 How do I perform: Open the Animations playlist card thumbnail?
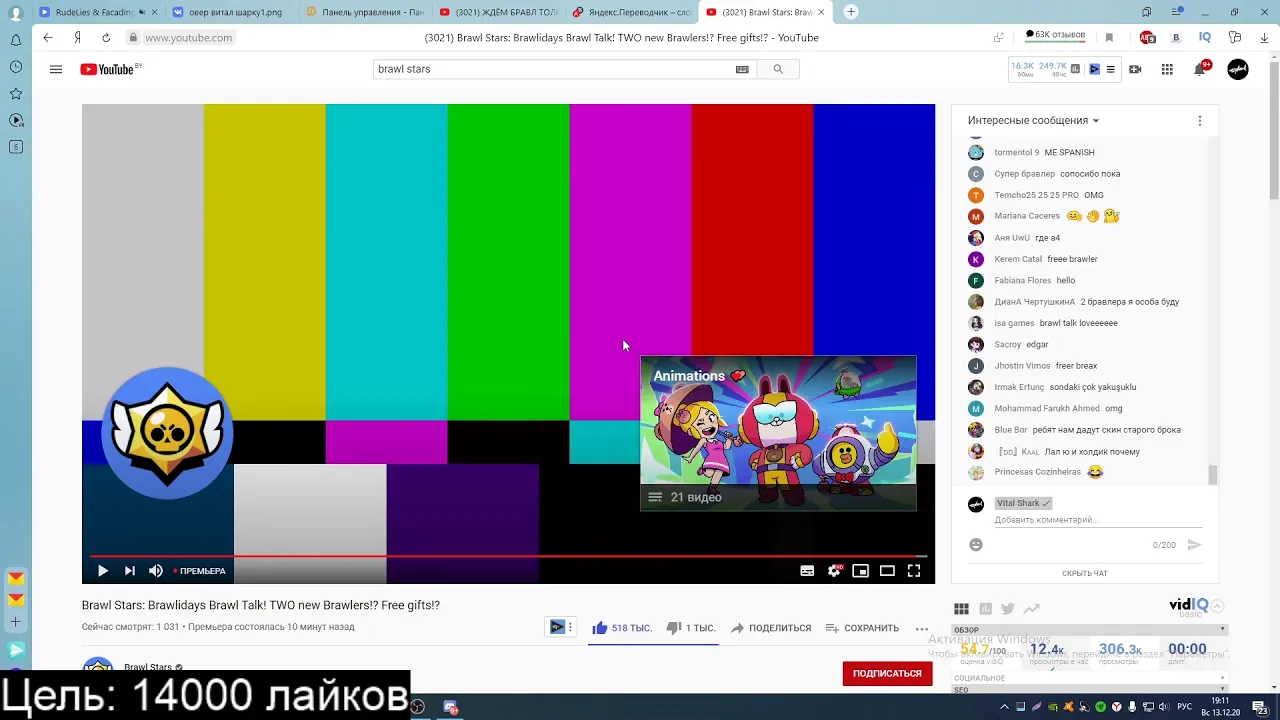778,433
